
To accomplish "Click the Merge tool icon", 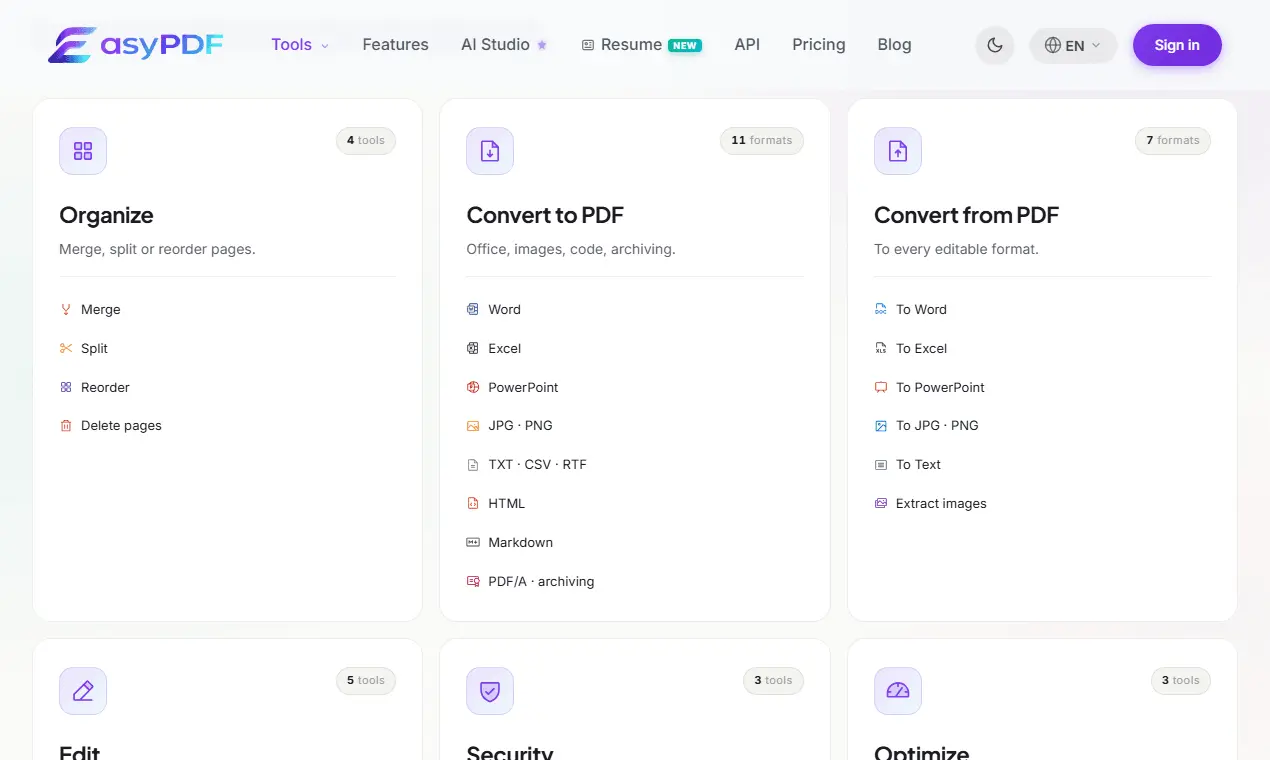I will 66,310.
